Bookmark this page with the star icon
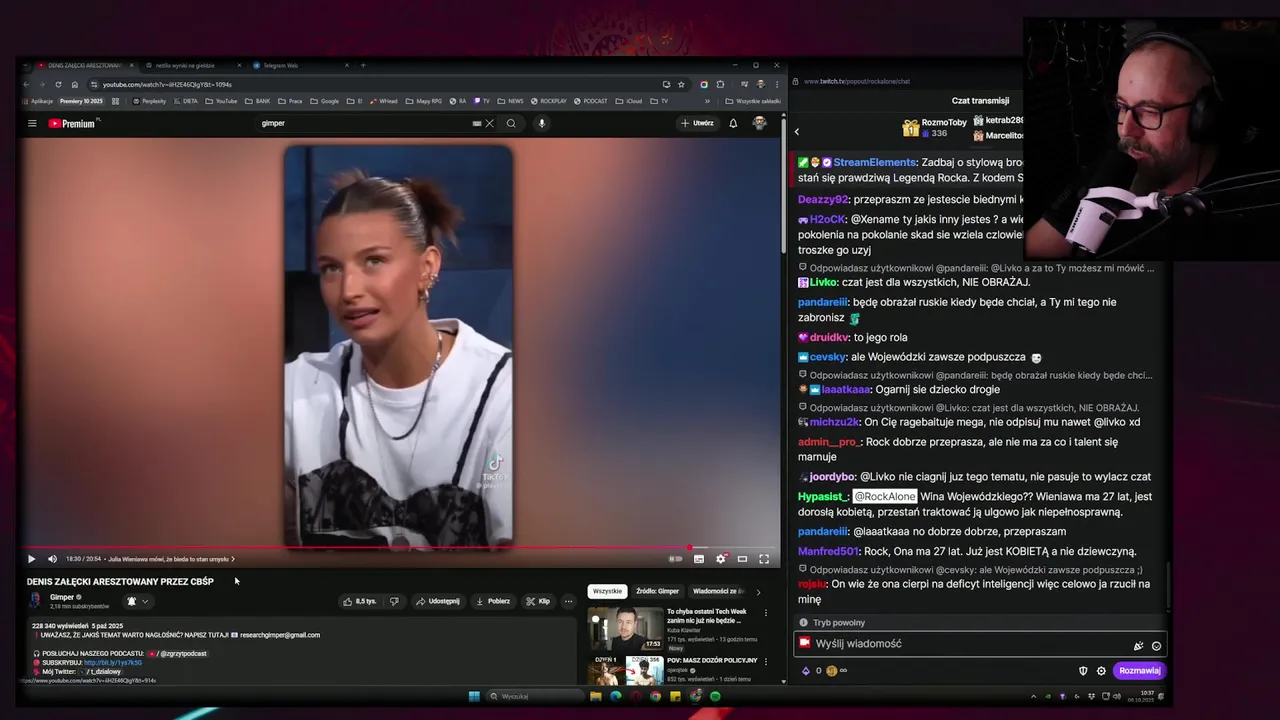1280x720 pixels. pos(681,85)
